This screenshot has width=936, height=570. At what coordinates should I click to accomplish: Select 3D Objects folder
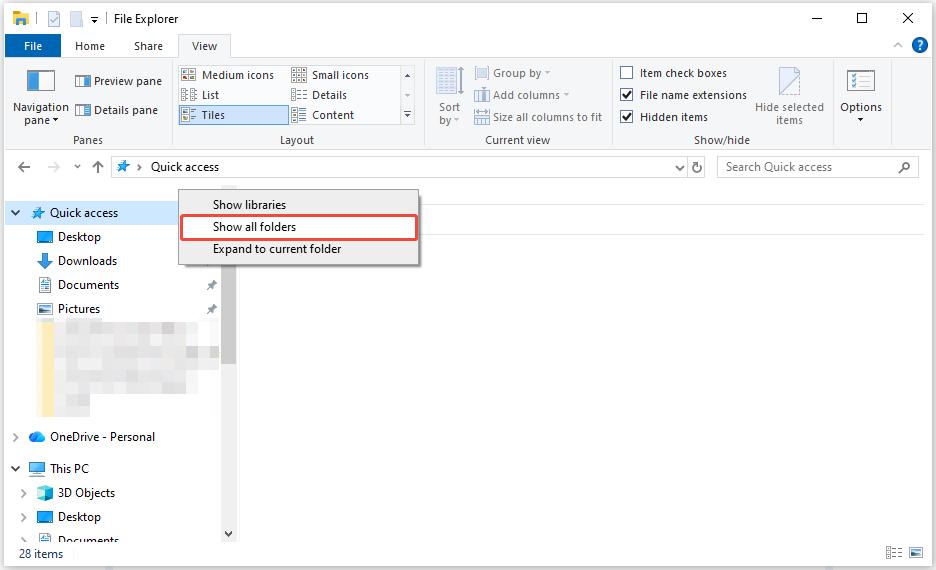pyautogui.click(x=86, y=493)
